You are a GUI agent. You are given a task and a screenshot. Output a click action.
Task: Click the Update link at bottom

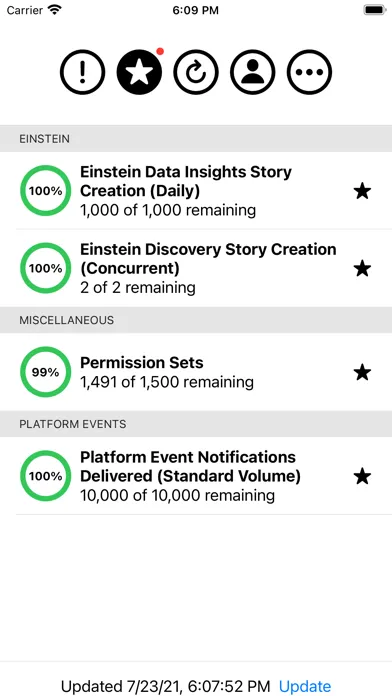point(305,686)
